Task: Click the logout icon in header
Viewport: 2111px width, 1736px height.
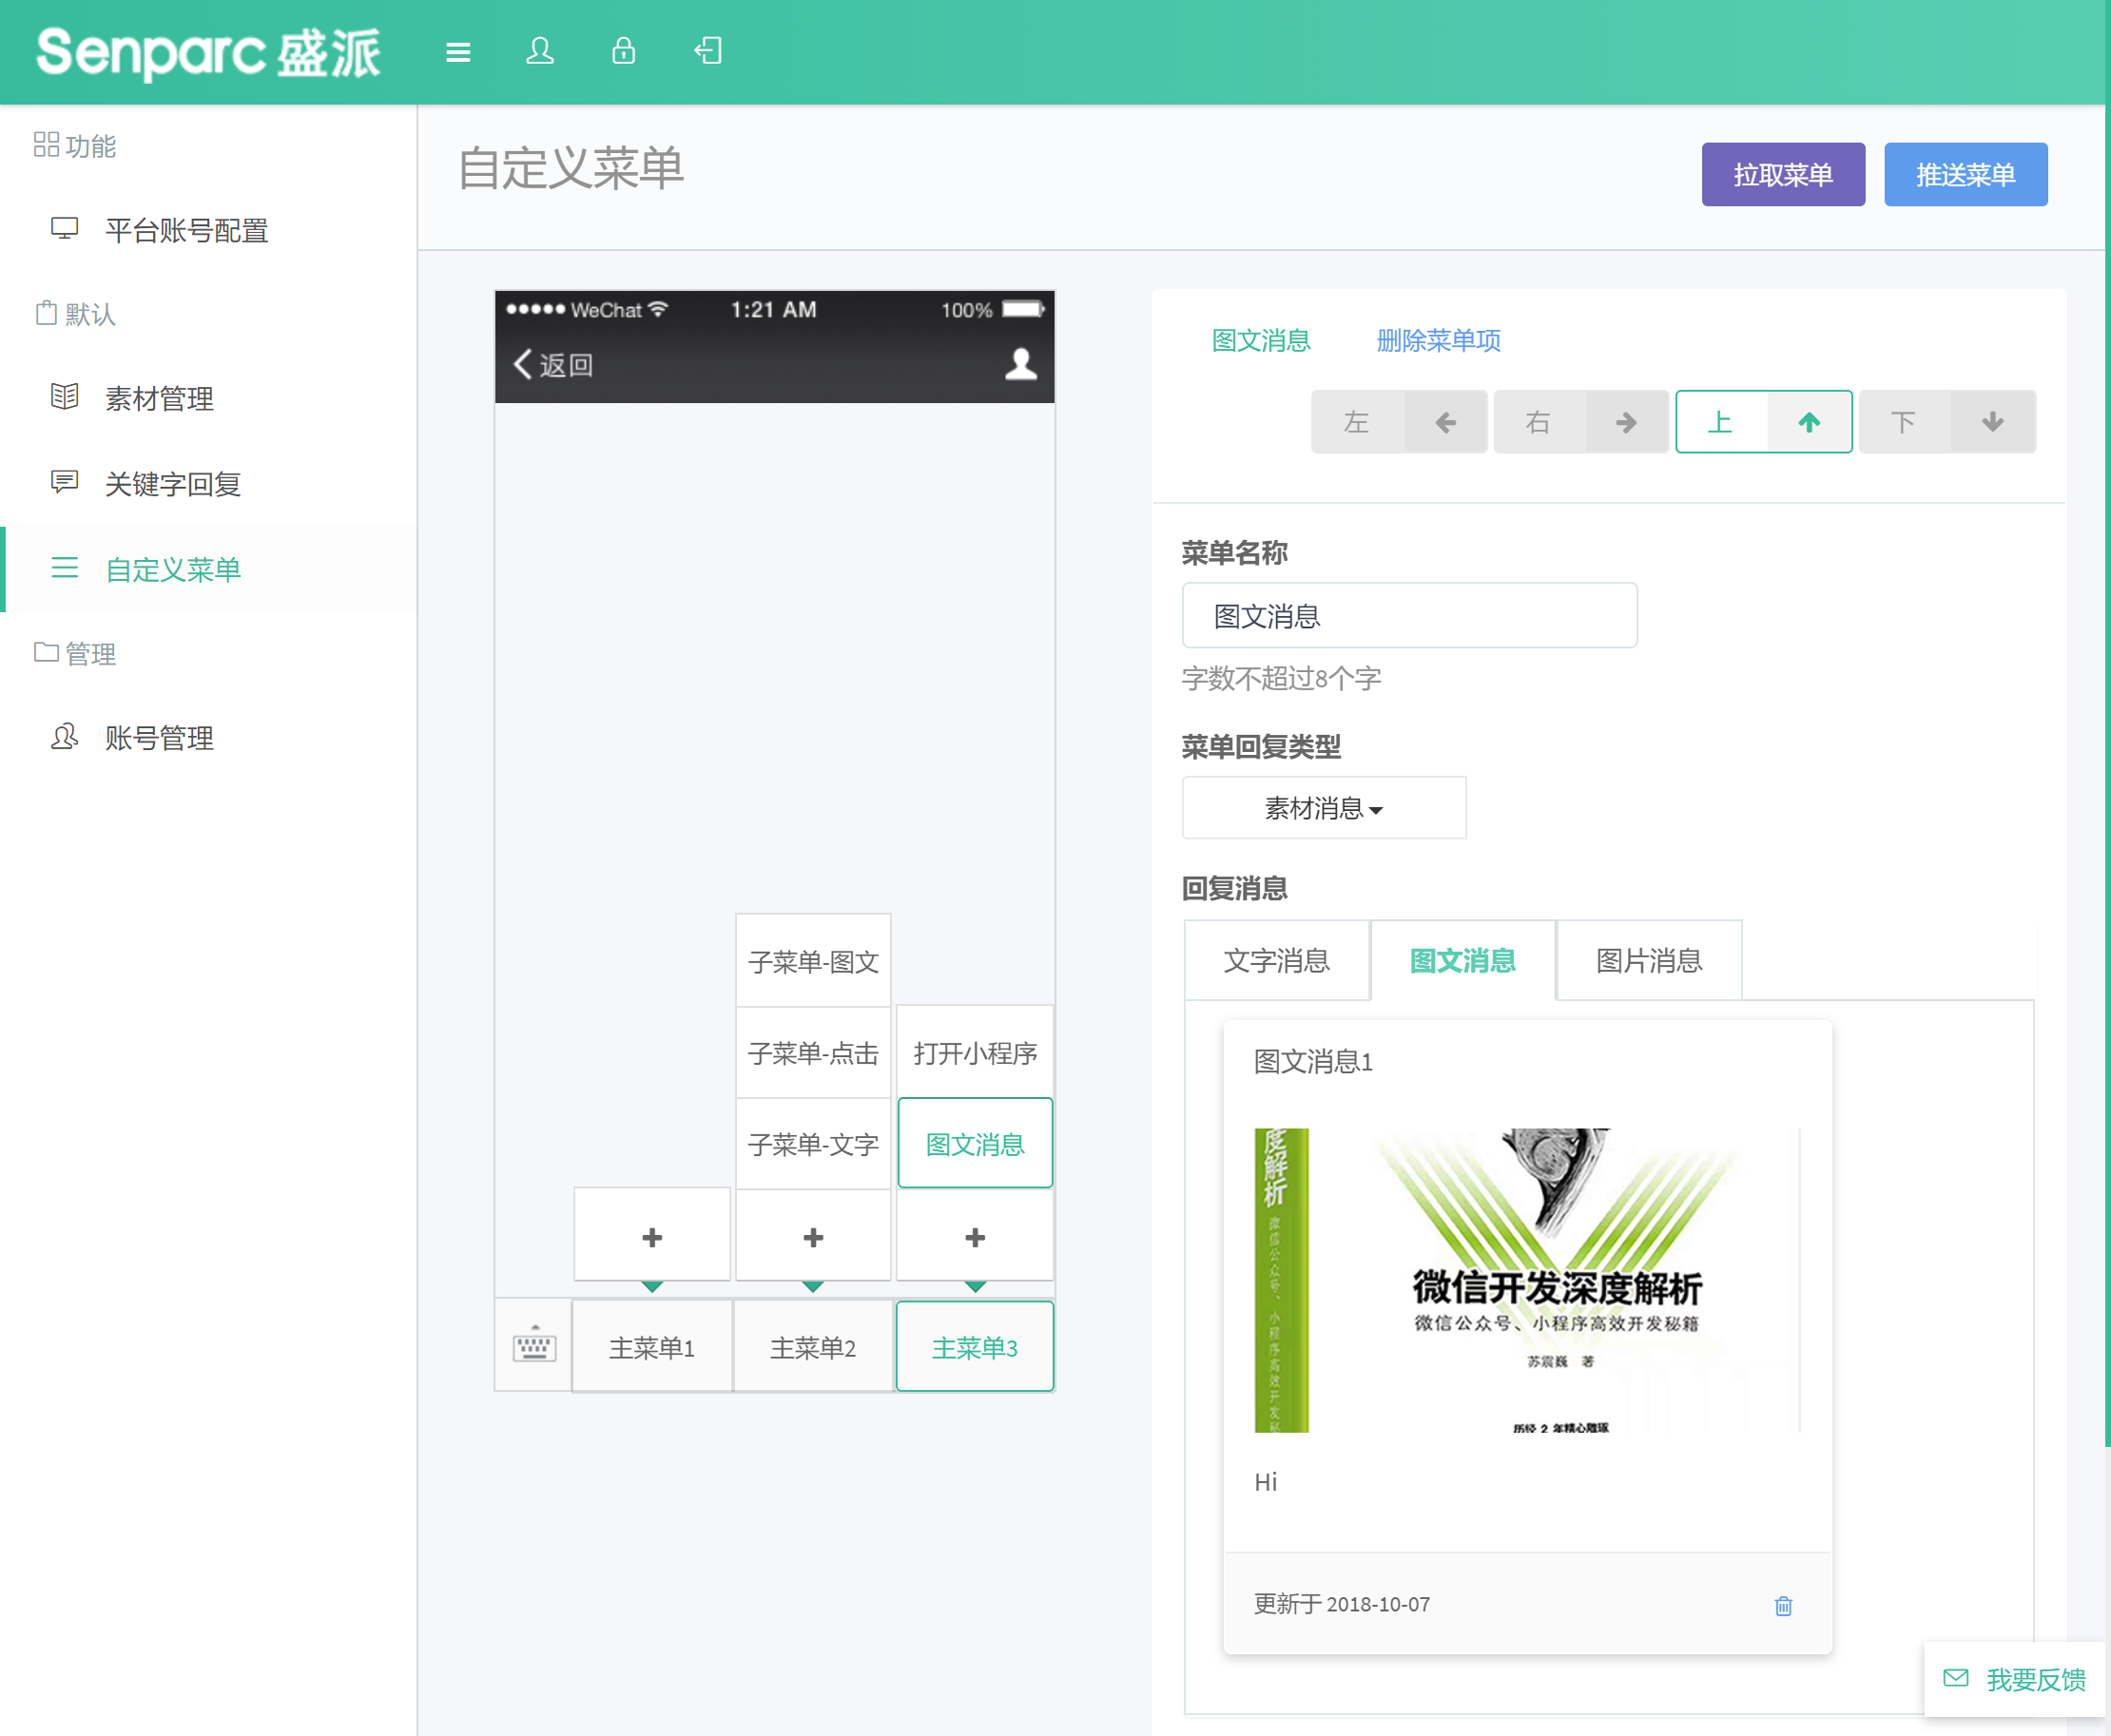Action: [708, 51]
